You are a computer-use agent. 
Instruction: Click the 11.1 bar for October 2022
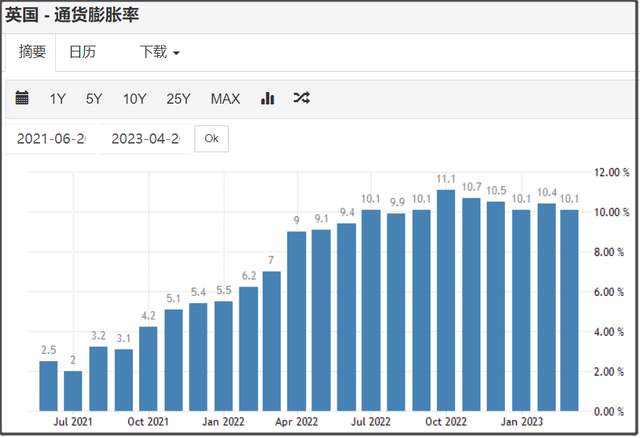click(x=446, y=300)
